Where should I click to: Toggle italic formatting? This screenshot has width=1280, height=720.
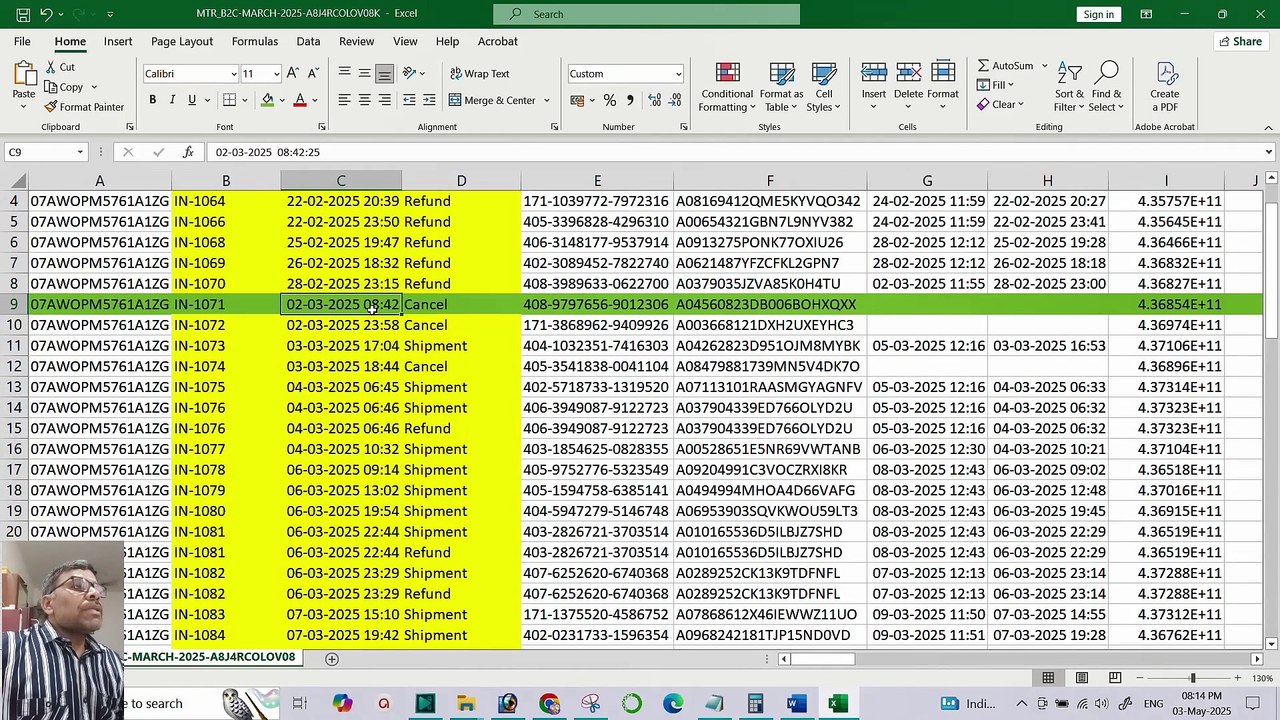(172, 100)
